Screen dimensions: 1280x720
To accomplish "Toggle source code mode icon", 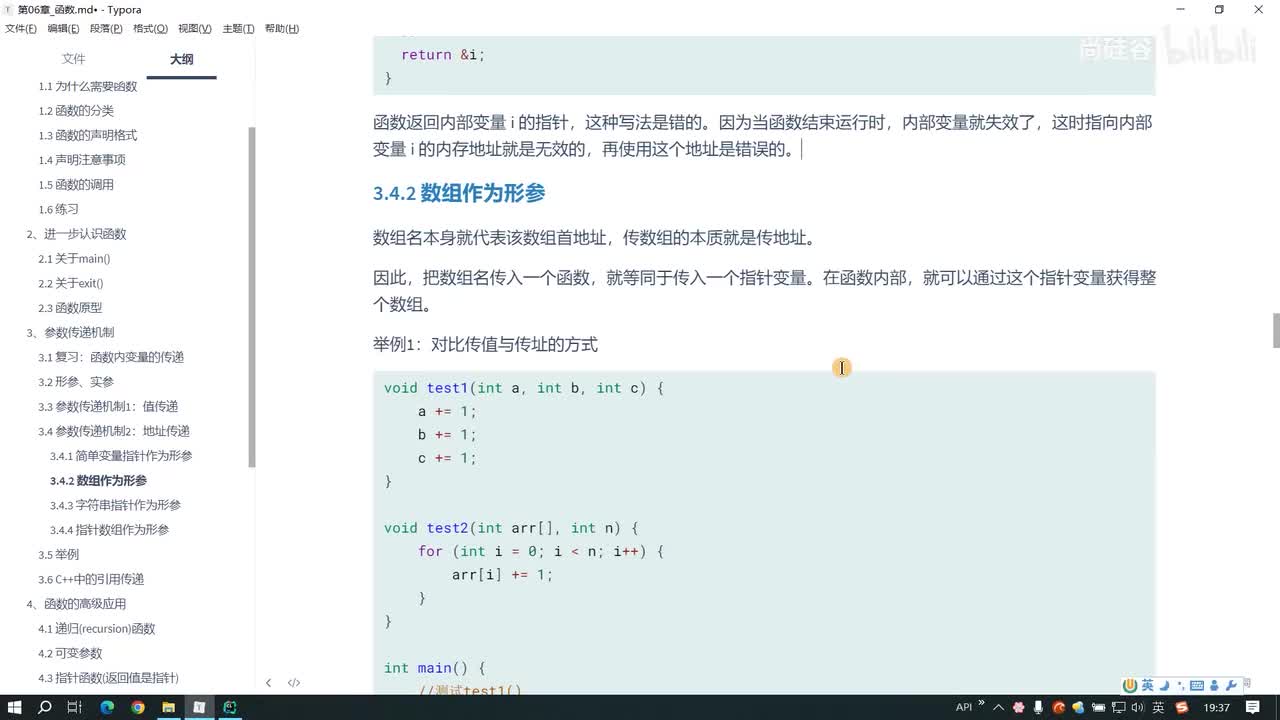I will point(294,683).
